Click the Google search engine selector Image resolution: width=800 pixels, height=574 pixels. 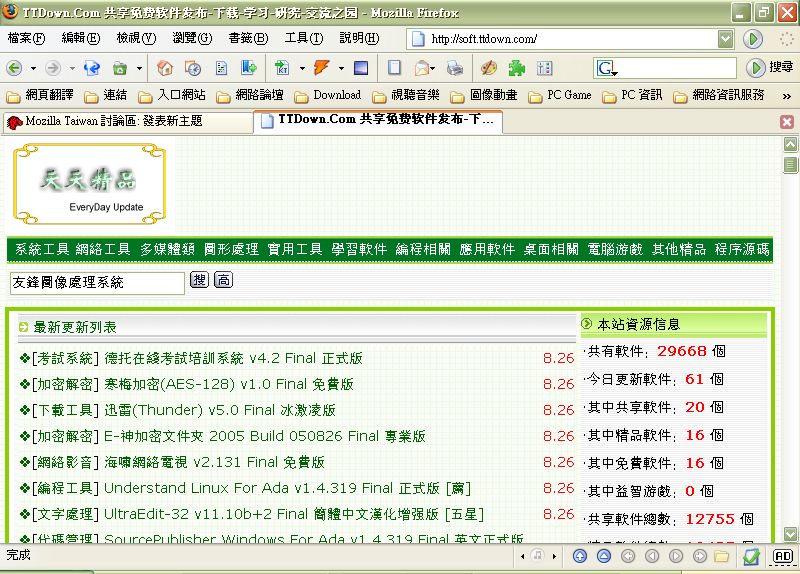coord(607,68)
